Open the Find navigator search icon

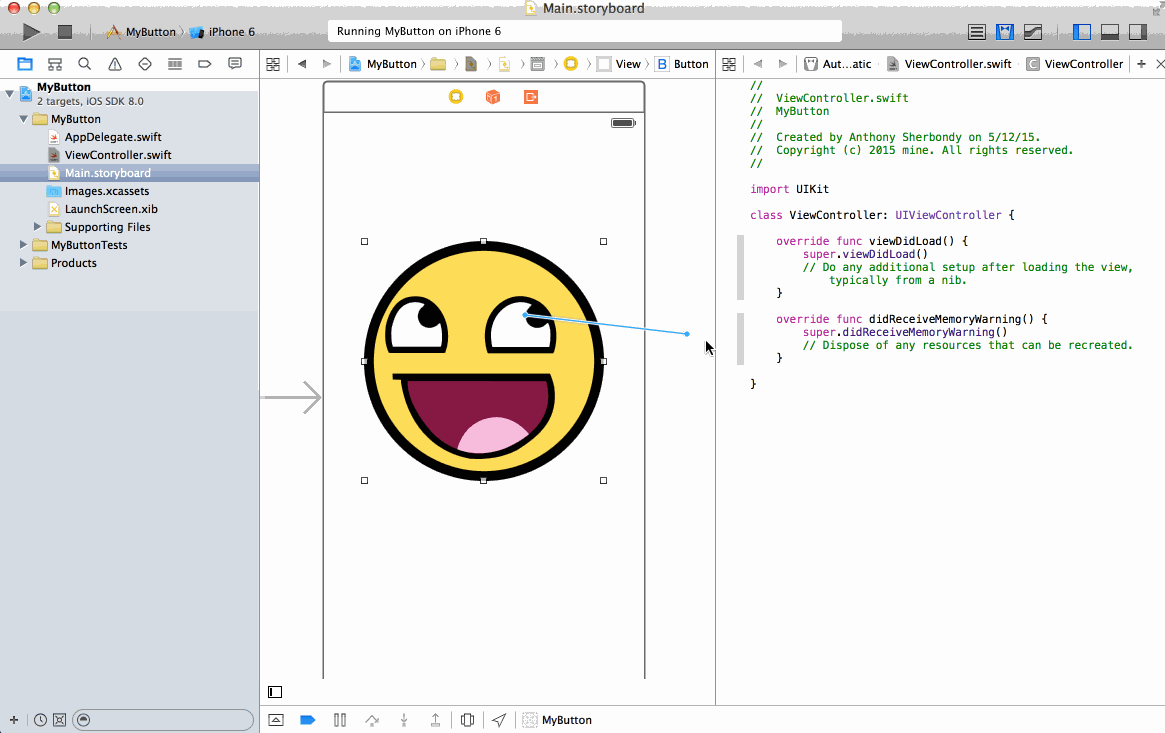click(x=85, y=64)
